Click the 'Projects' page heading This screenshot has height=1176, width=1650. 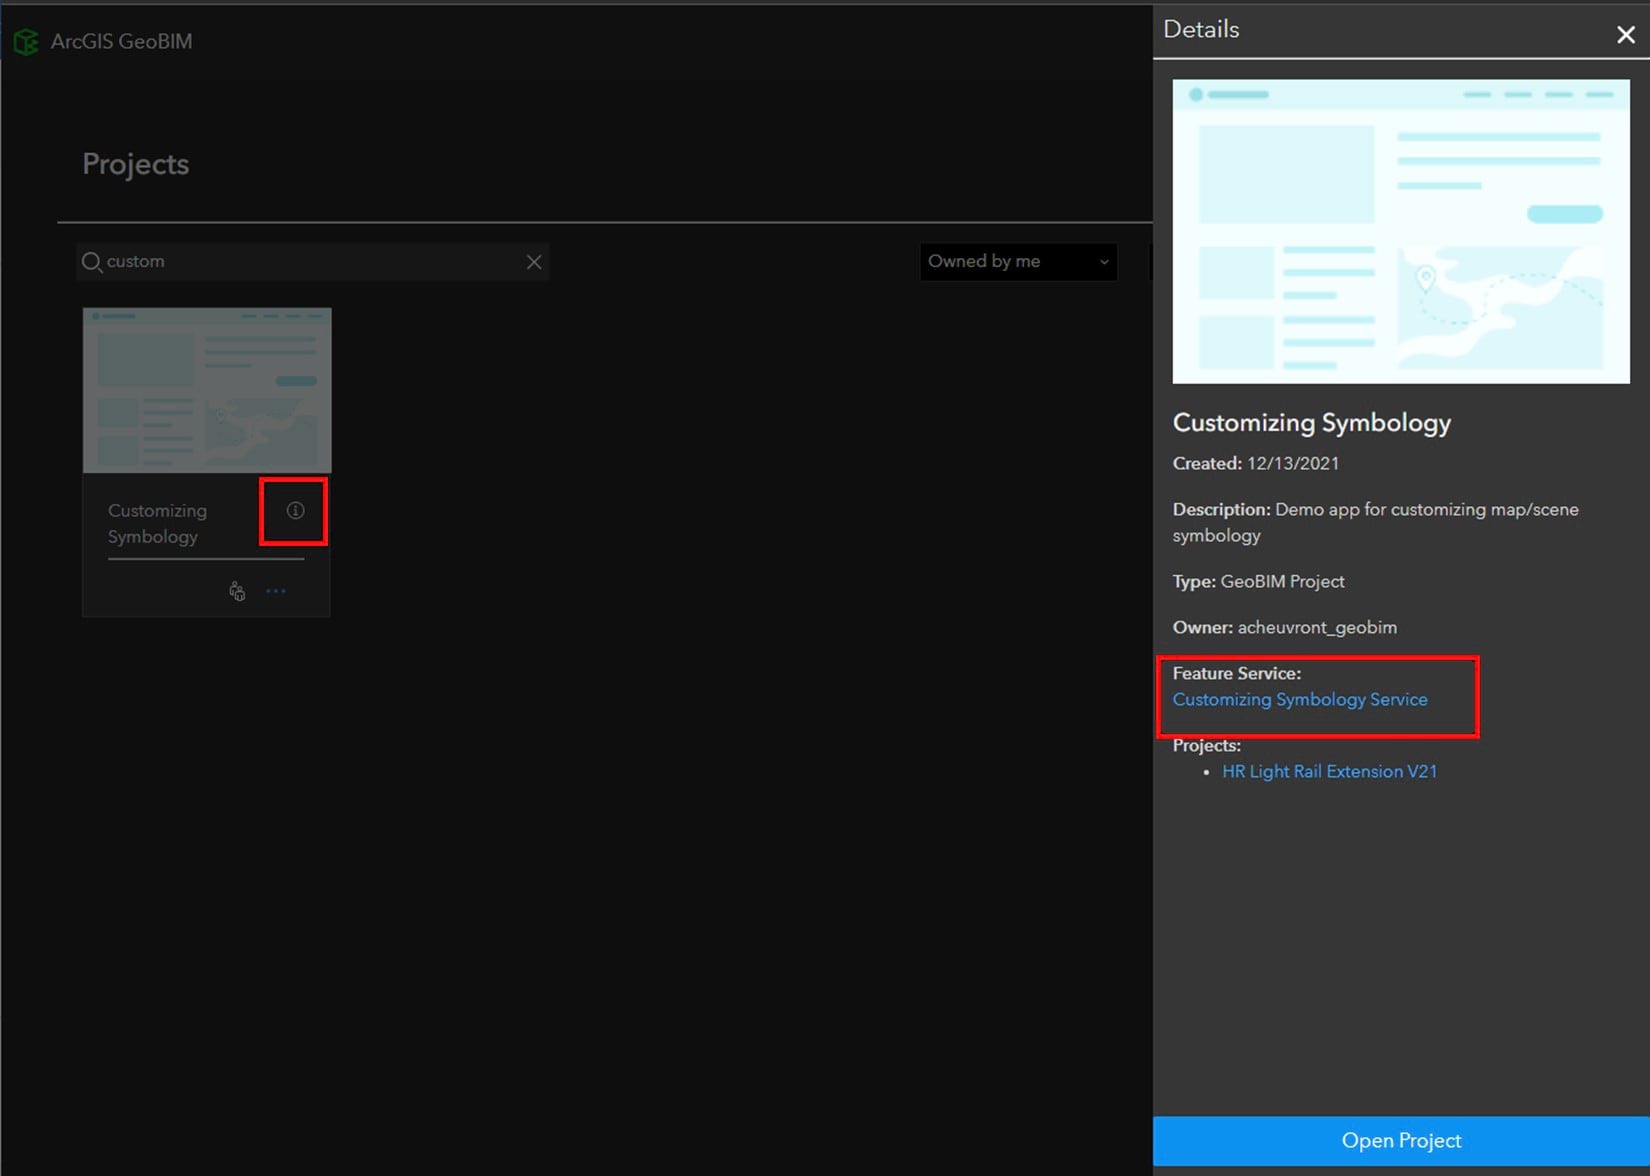(x=136, y=164)
